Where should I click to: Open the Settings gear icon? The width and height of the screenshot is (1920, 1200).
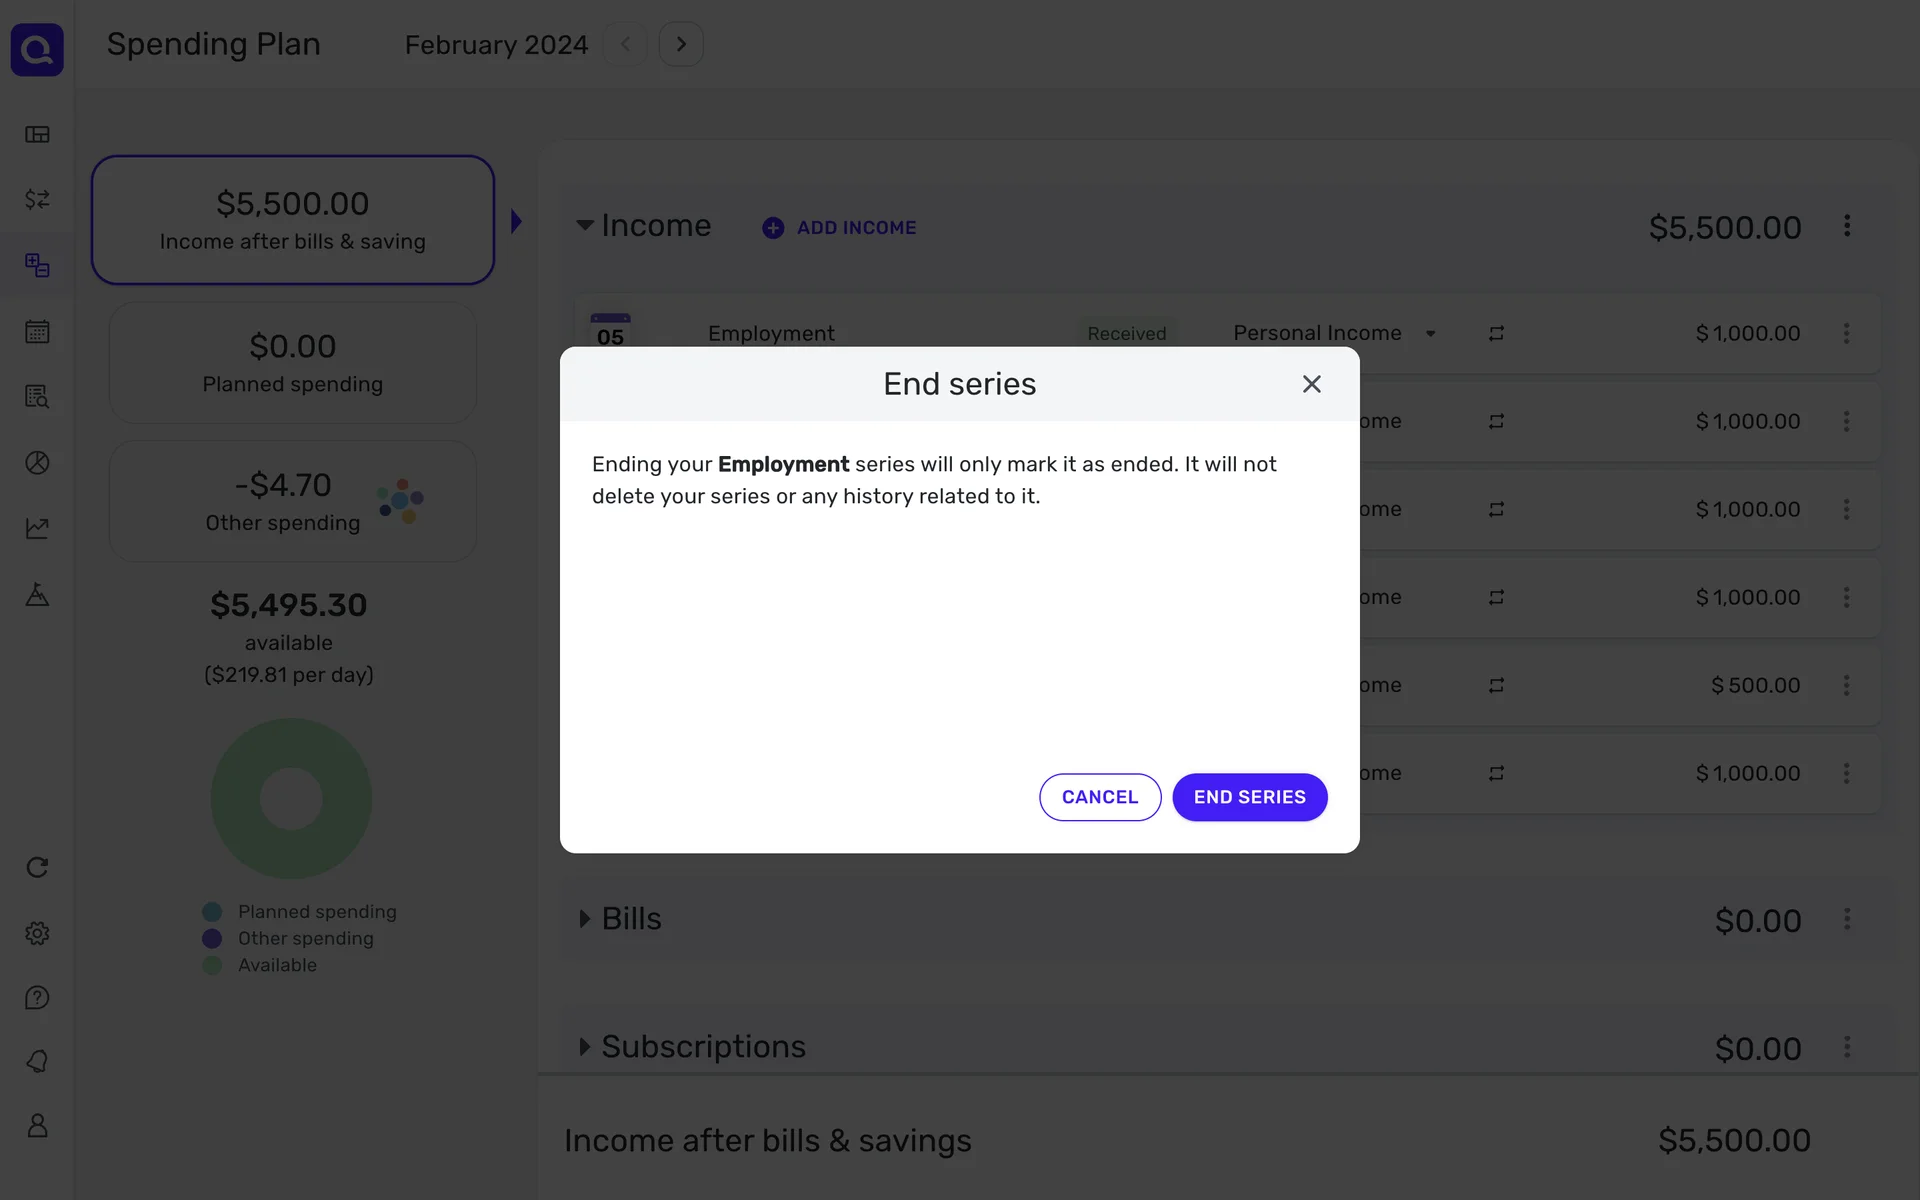[37, 933]
